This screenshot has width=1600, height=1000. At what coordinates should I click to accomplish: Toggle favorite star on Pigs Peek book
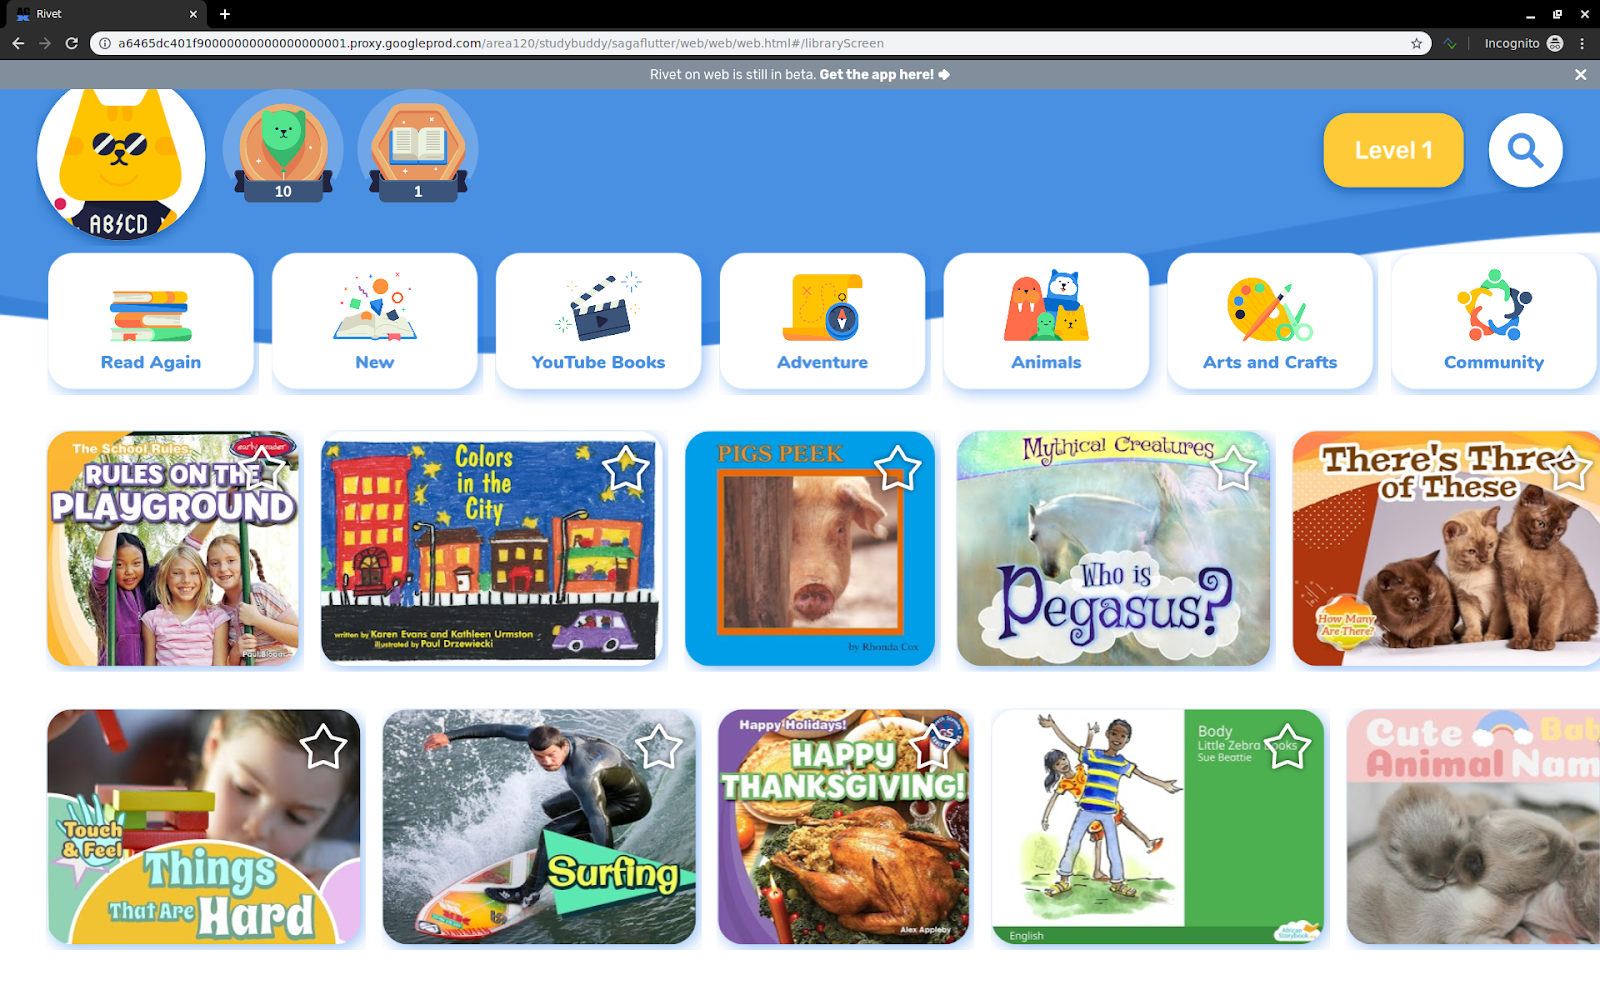[897, 468]
